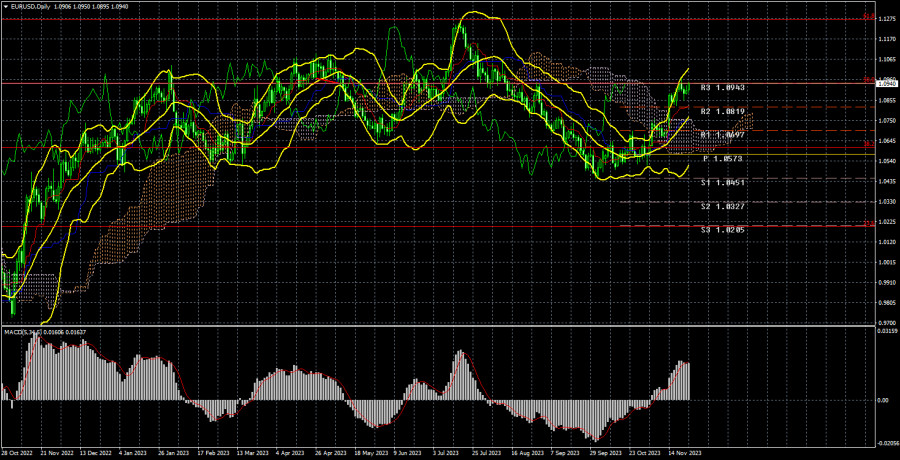Click the 0.00 level on MACD scale
This screenshot has height=460, width=900.
[881, 400]
